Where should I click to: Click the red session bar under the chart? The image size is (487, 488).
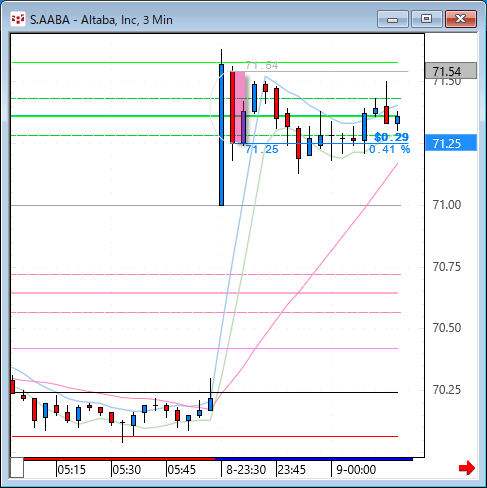tap(119, 459)
